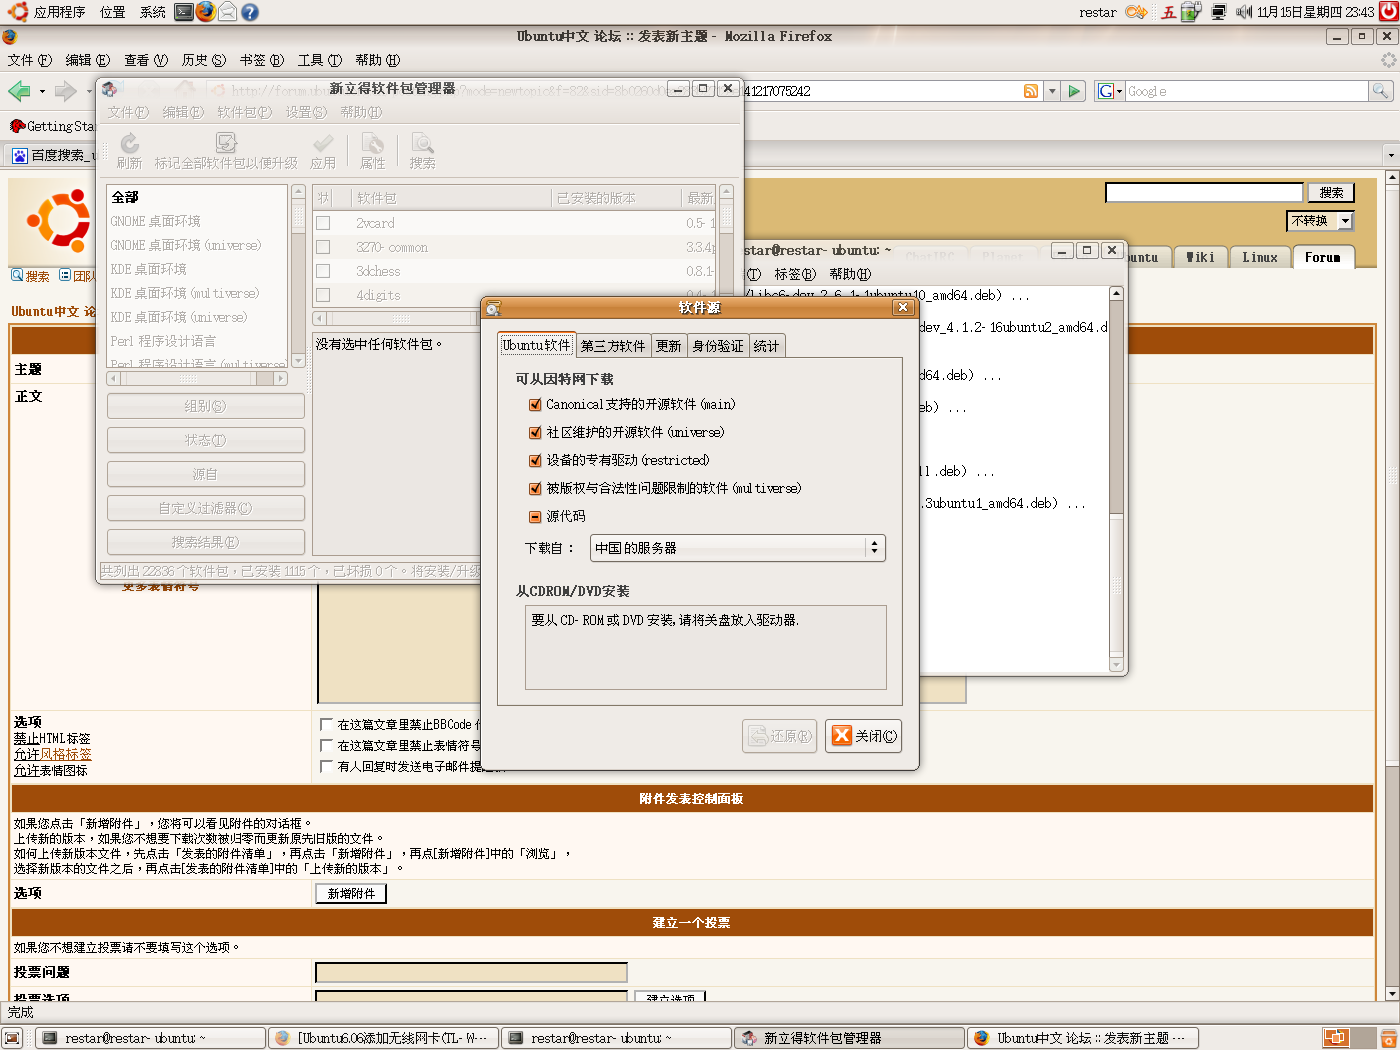Click mark all upgrades (标记全部软件包以便升级) icon
The width and height of the screenshot is (1400, 1050).
coord(226,144)
